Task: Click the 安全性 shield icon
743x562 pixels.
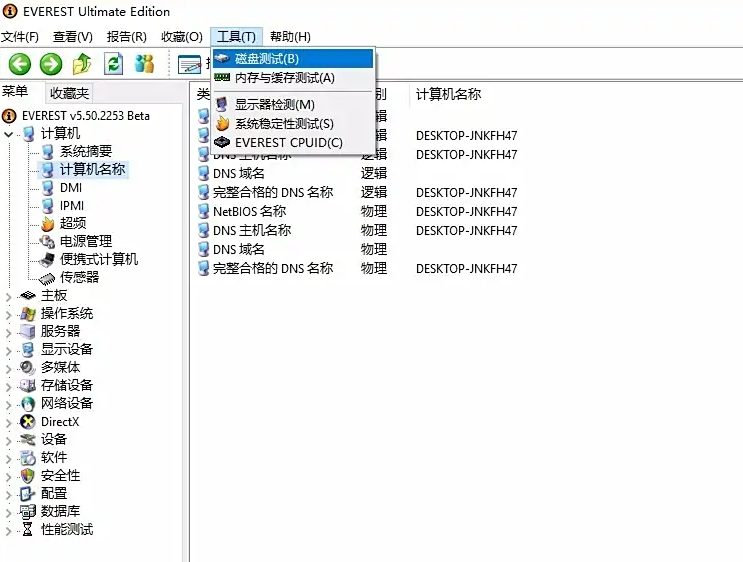Action: point(28,476)
